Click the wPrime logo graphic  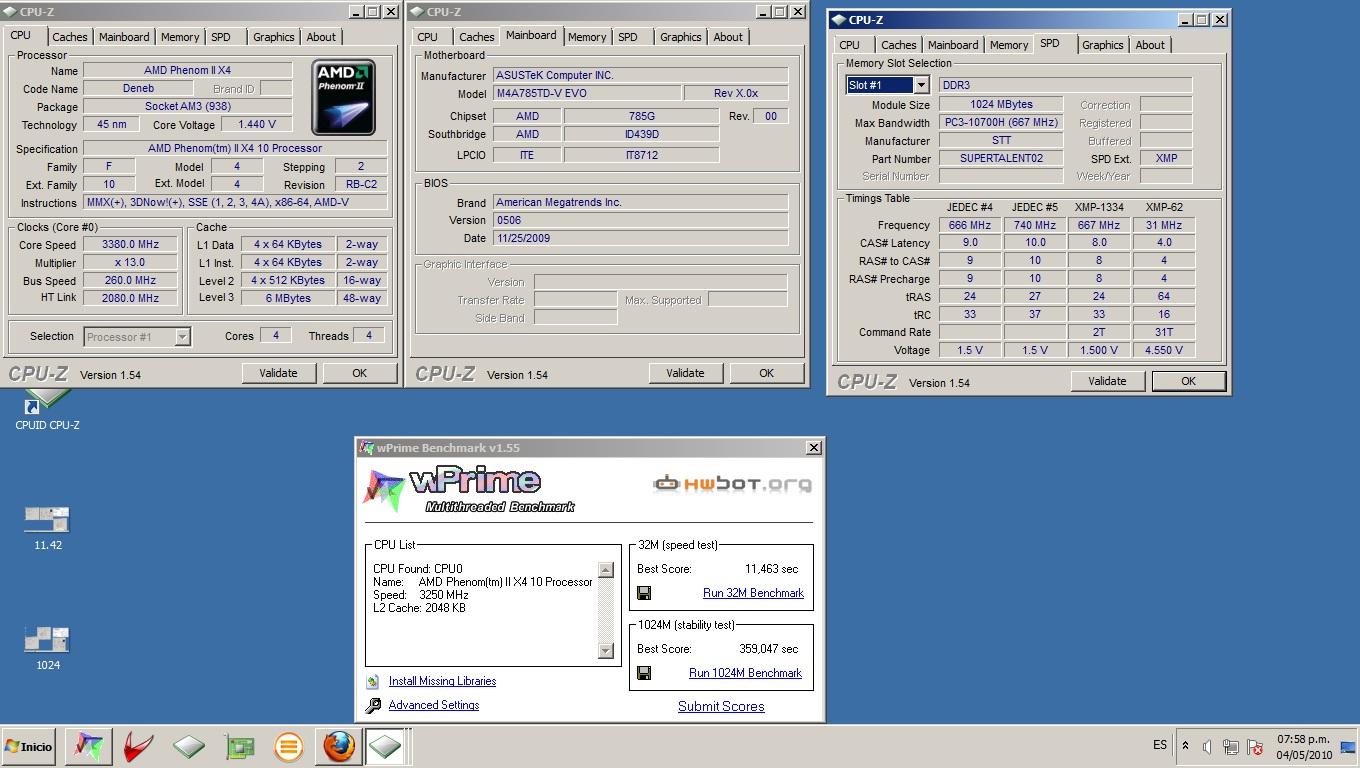click(468, 490)
